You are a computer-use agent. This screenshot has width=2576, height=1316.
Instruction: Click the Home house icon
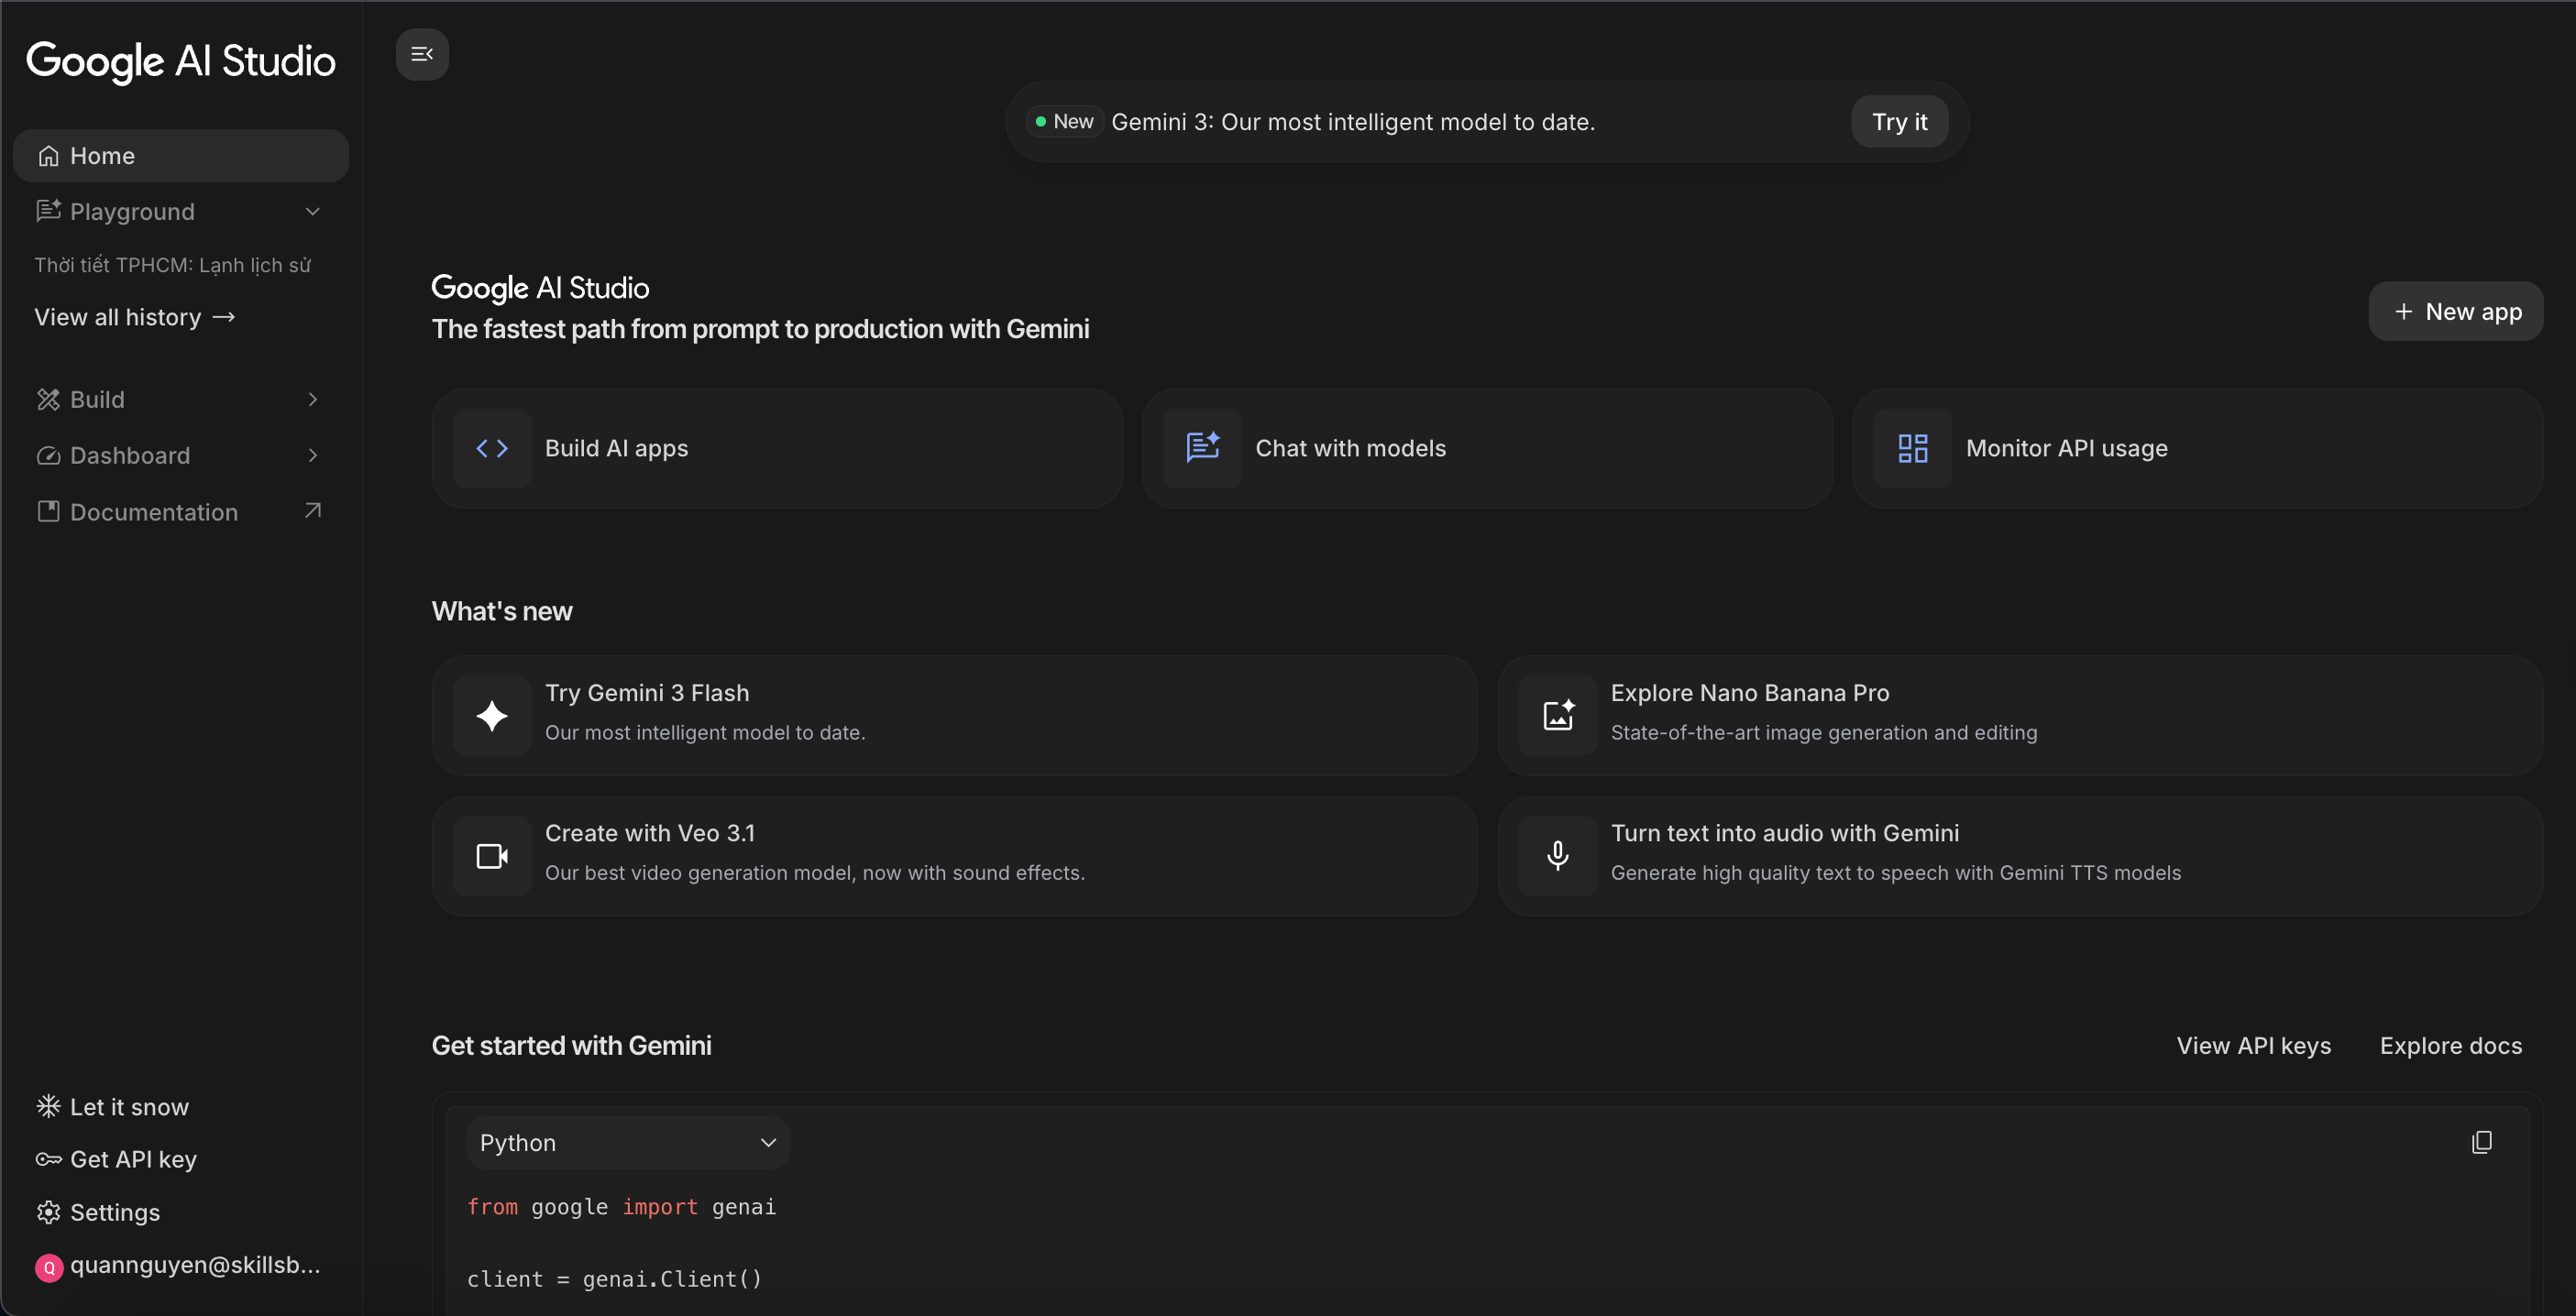48,156
